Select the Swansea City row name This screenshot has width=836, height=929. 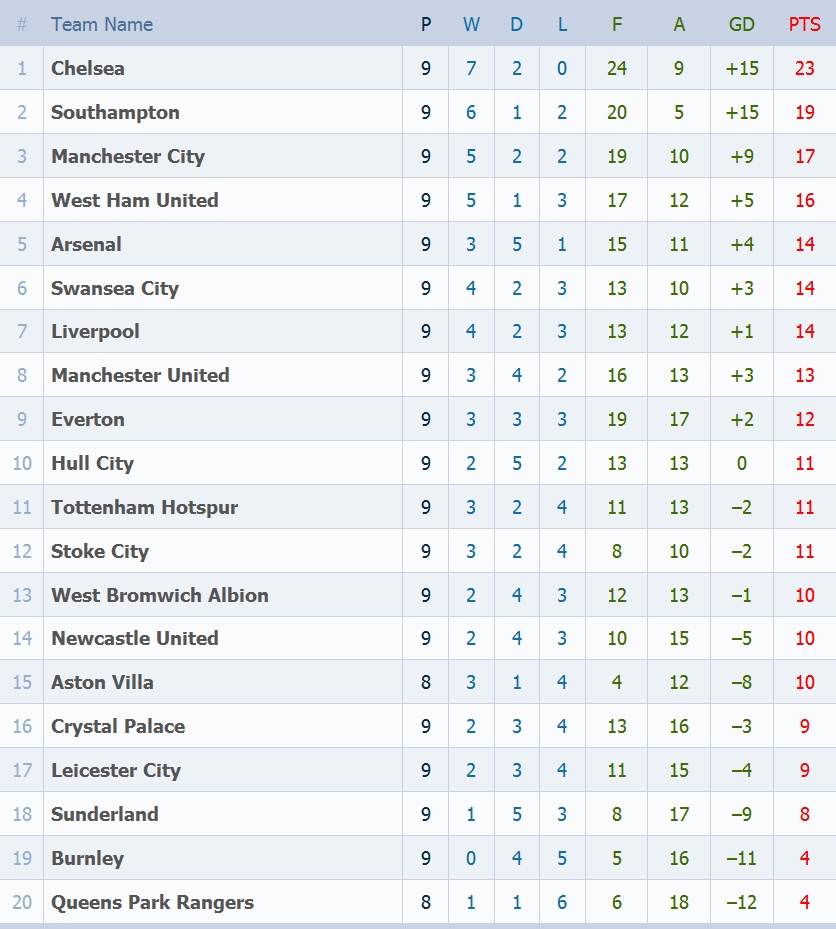pyautogui.click(x=115, y=288)
